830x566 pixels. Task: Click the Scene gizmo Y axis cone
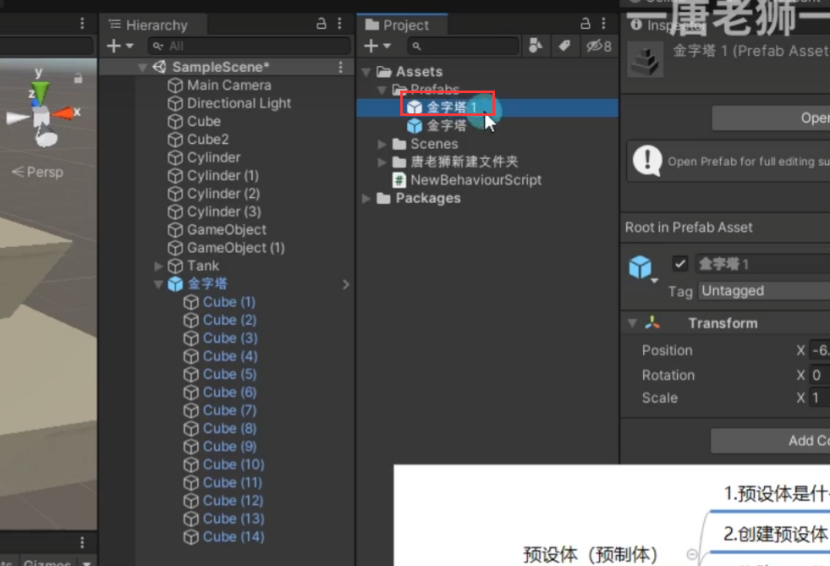click(x=40, y=91)
